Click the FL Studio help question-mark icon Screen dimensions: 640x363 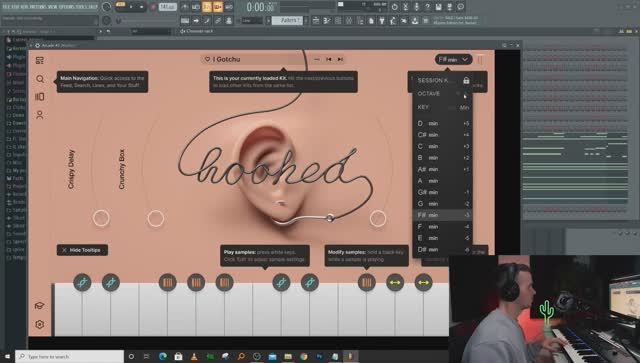click(427, 7)
